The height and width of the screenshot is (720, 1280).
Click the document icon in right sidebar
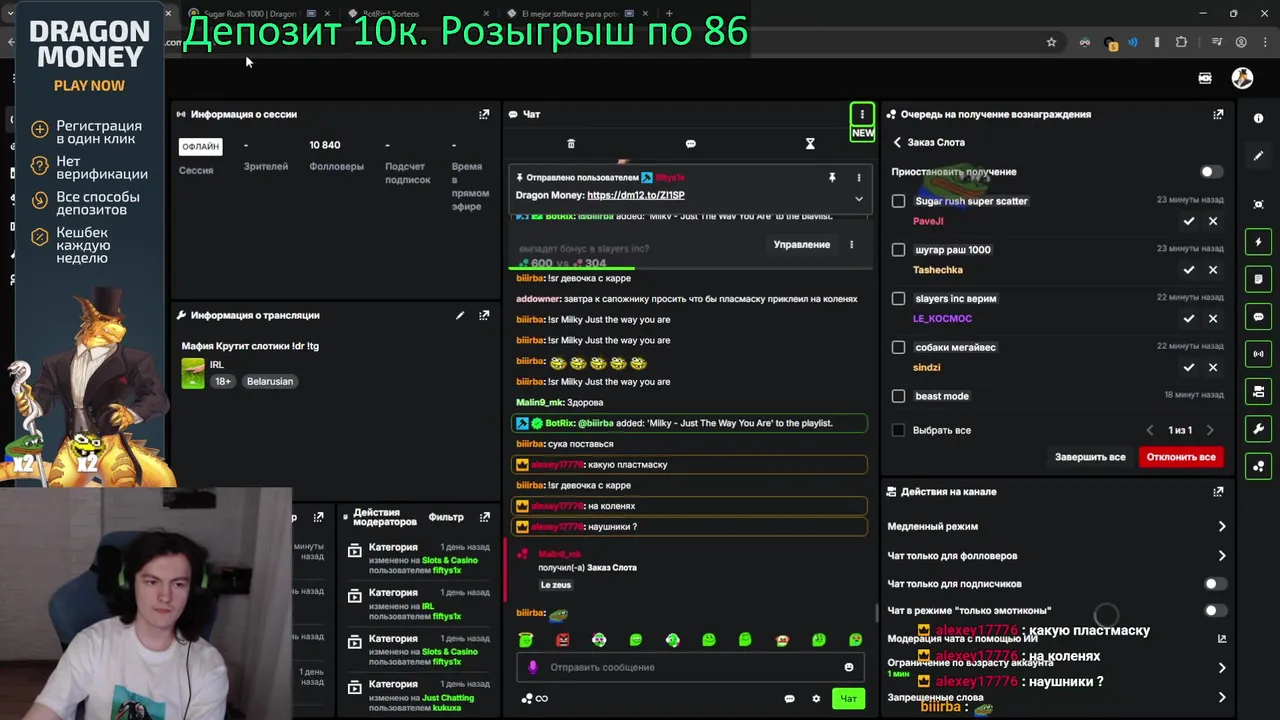click(x=1258, y=279)
